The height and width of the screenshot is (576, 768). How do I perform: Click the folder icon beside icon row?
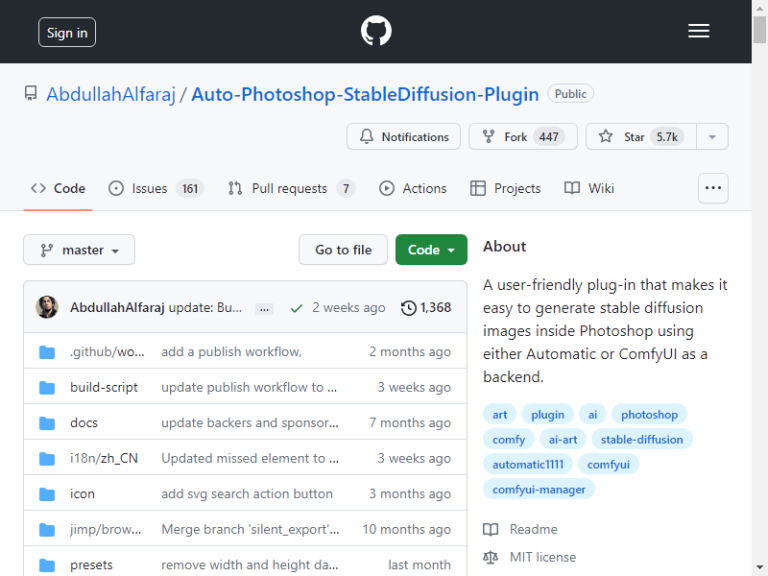47,494
